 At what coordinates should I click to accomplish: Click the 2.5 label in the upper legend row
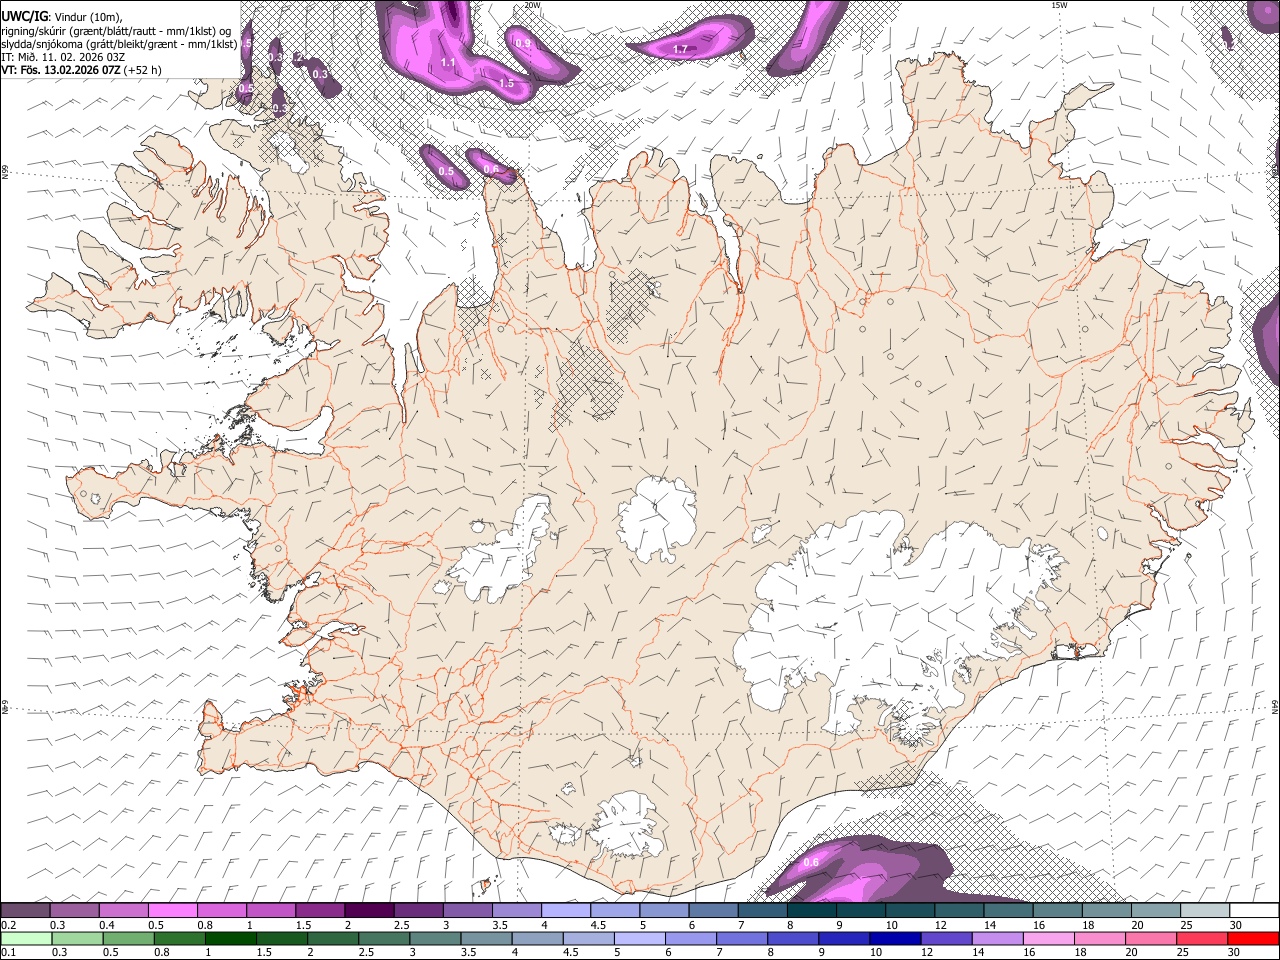[x=402, y=925]
